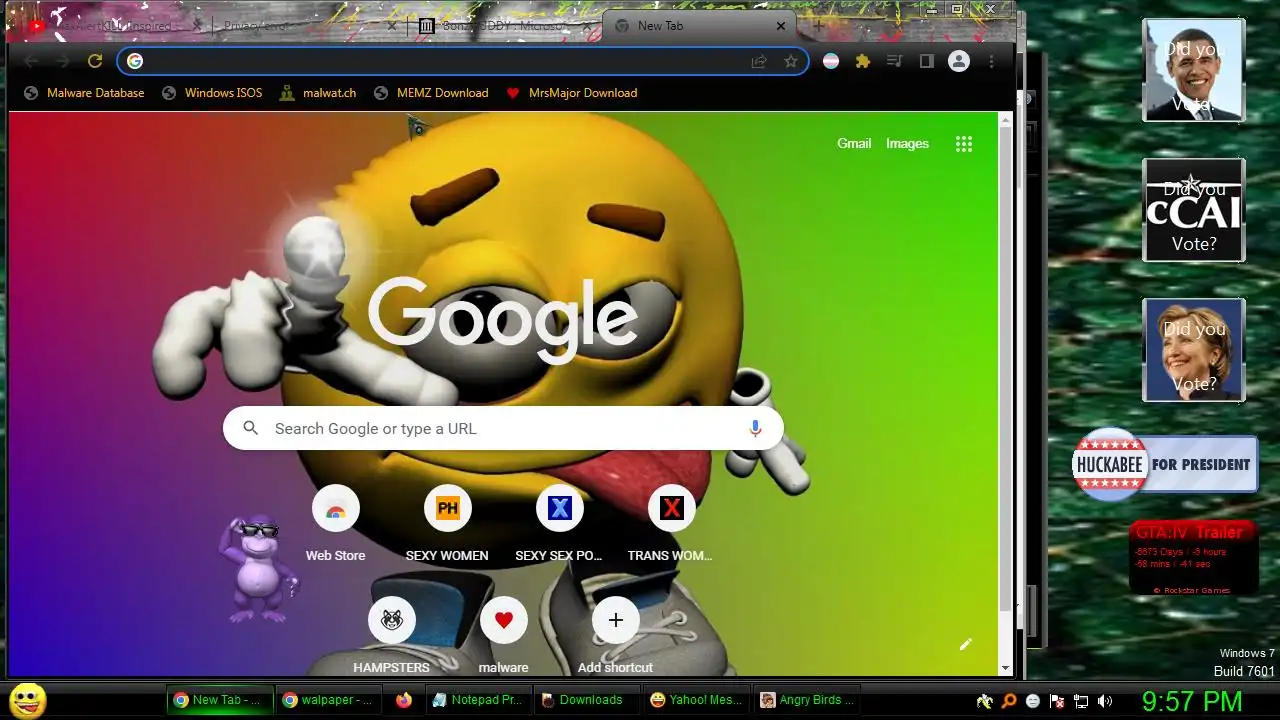This screenshot has height=720, width=1280.
Task: Switch to Yahoo! Messenger taskbar button
Action: pos(695,700)
